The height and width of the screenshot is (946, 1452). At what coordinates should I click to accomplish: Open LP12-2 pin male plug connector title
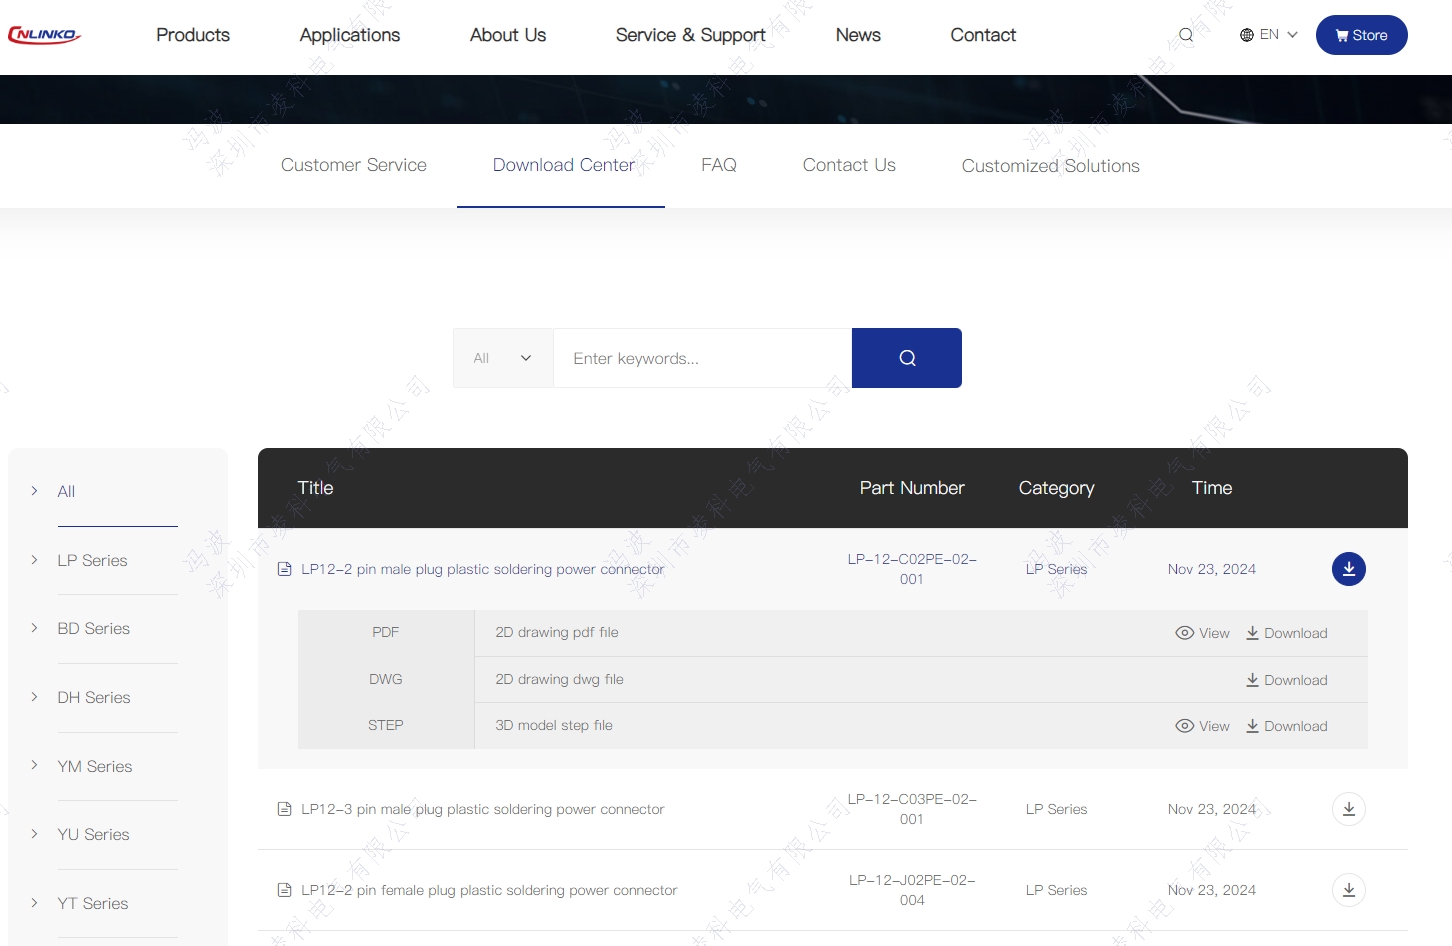pyautogui.click(x=483, y=569)
